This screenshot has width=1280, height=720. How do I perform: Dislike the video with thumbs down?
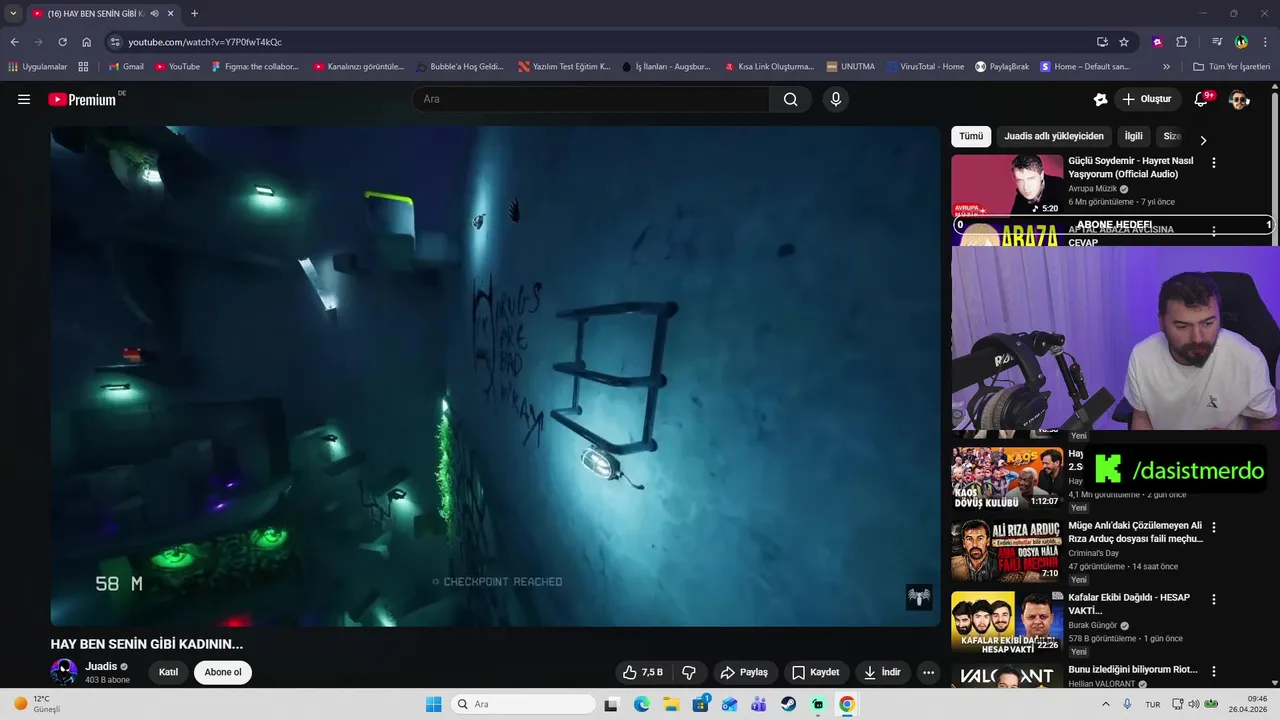[x=689, y=672]
